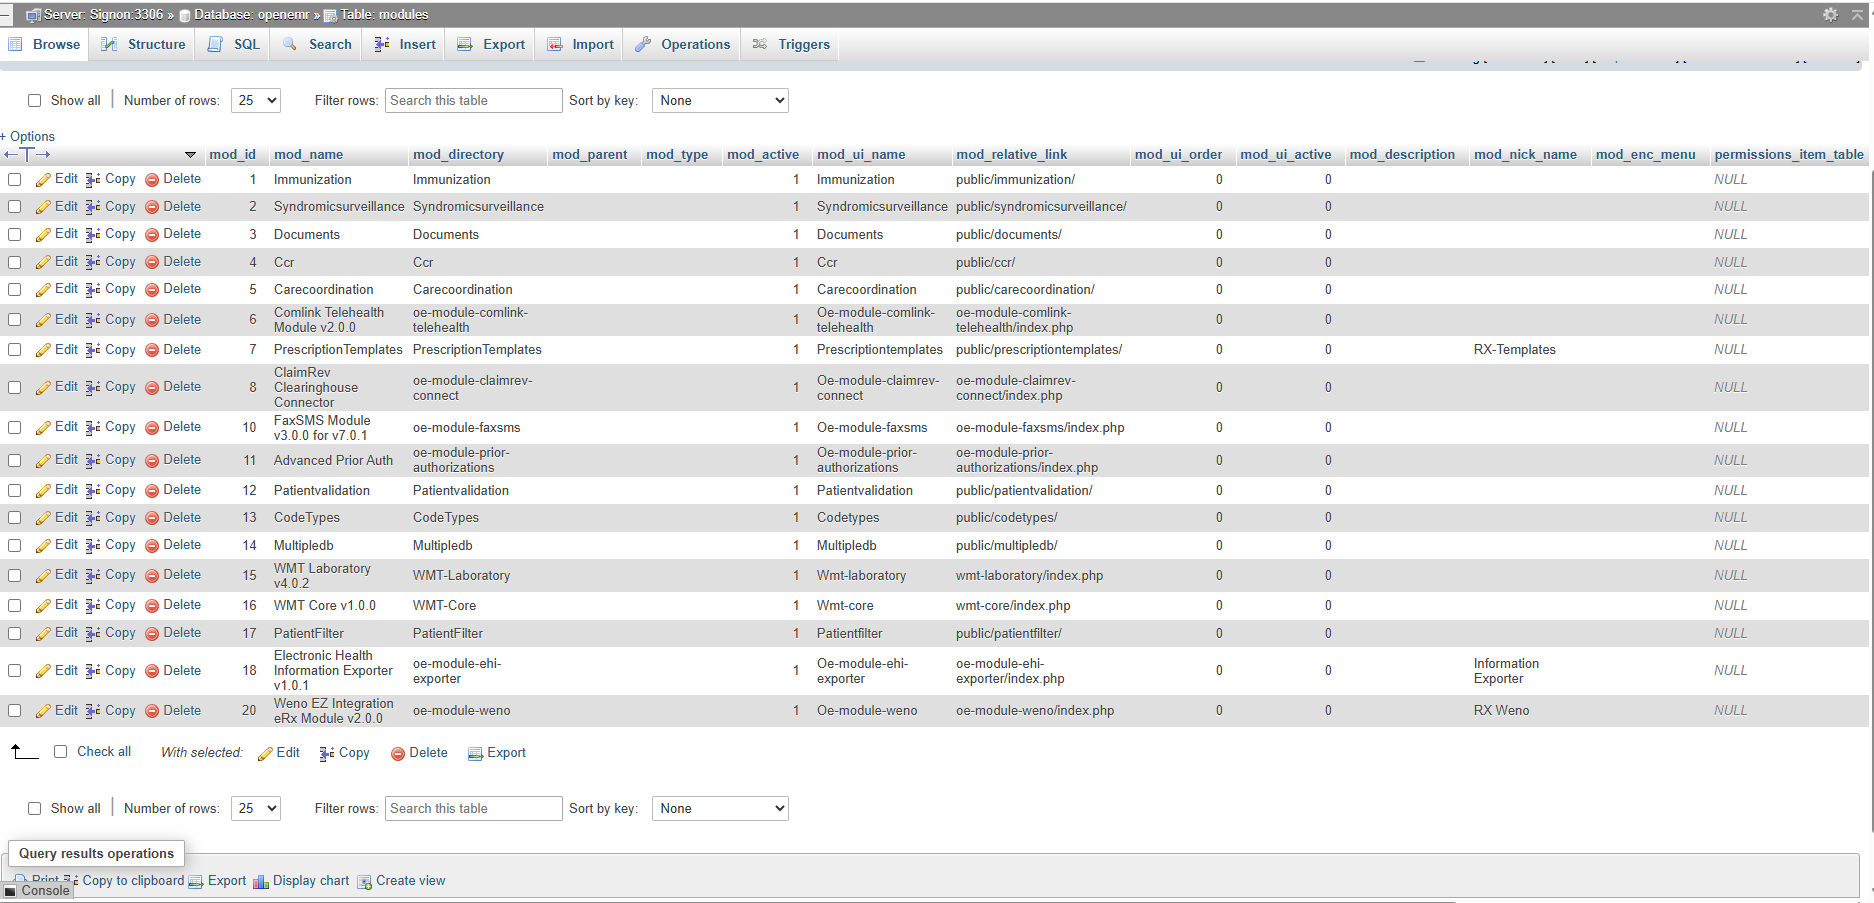Click the red Delete icon for the Ccr row
The image size is (1874, 903).
152,263
